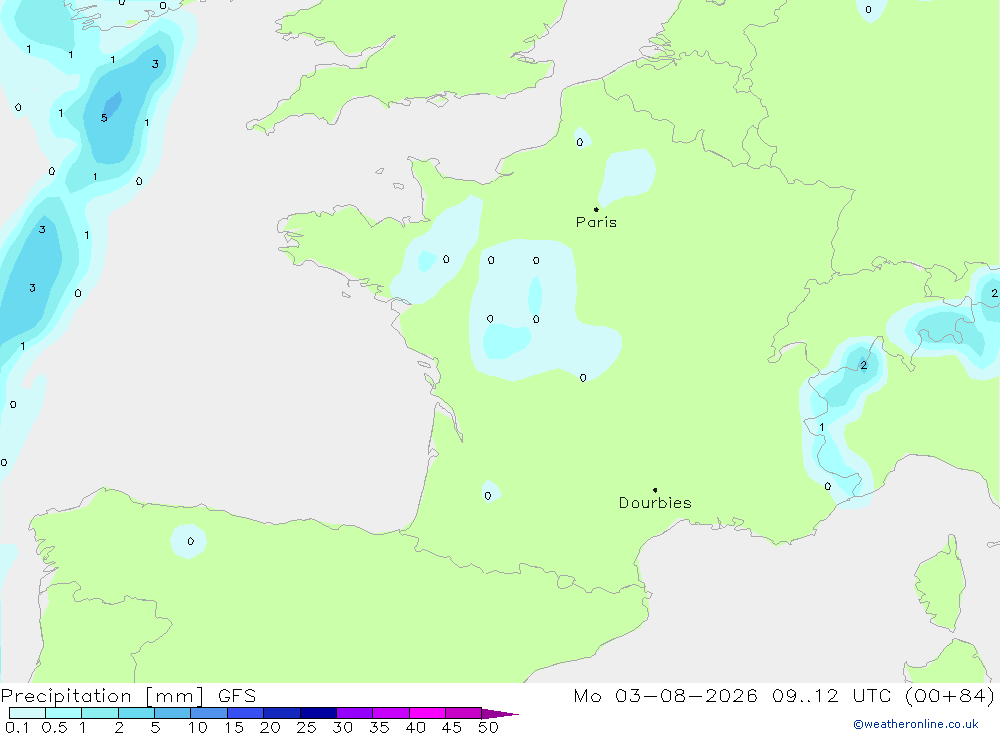Open the weatheronline.co.uk copyright link
This screenshot has width=1000, height=733.
(915, 724)
